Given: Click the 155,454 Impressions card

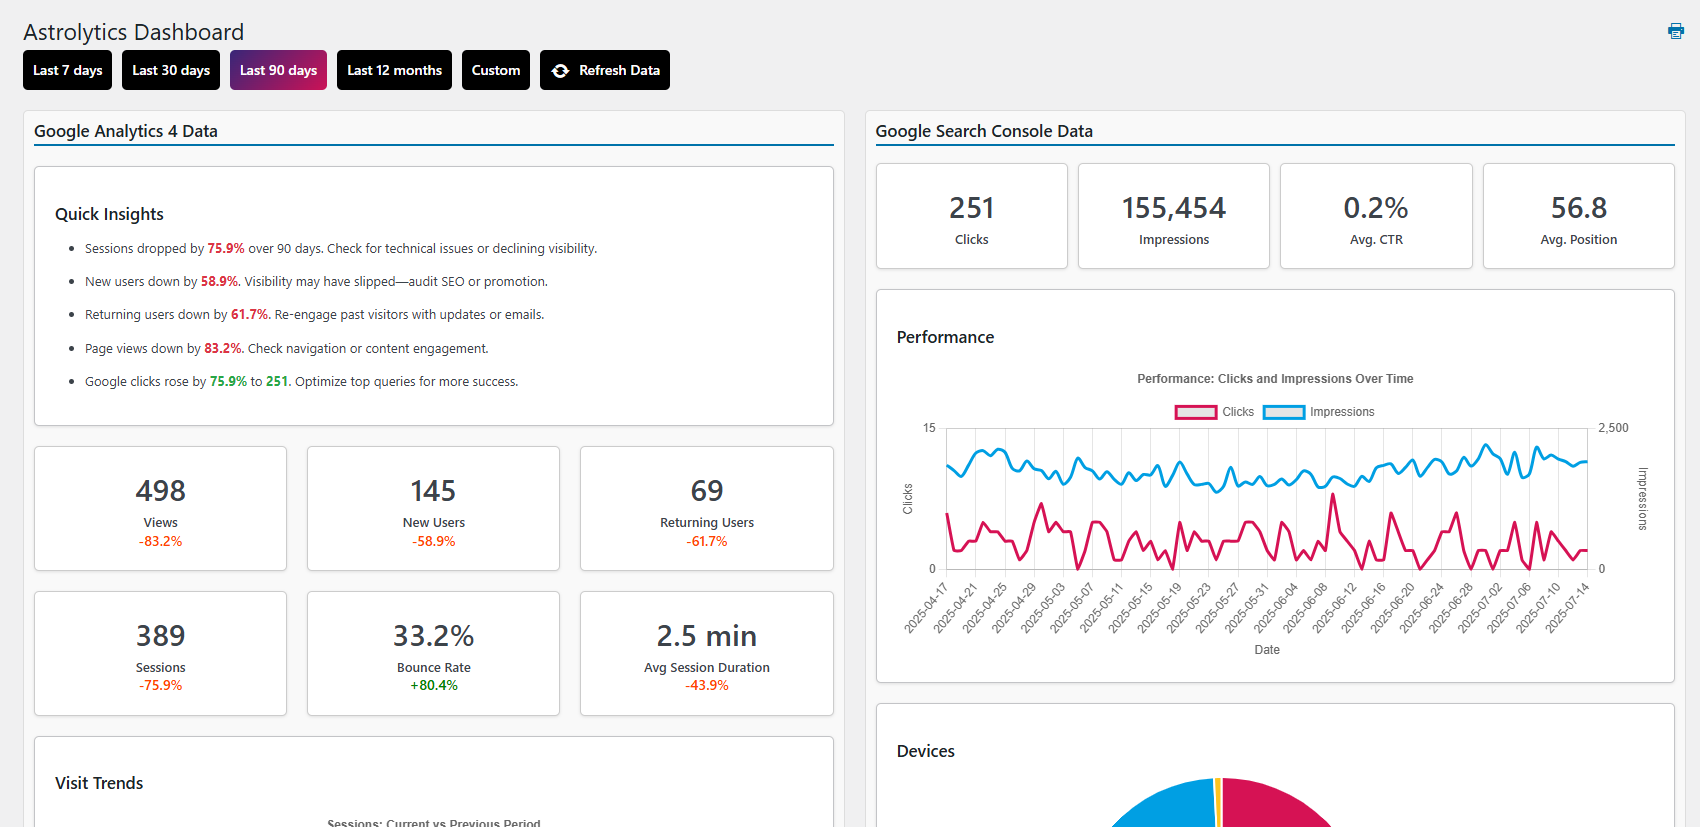Looking at the screenshot, I should 1174,216.
